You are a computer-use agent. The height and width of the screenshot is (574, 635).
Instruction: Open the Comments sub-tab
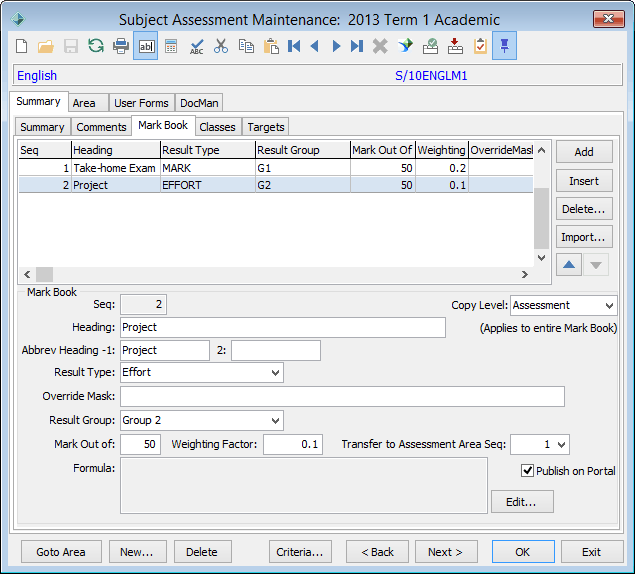pyautogui.click(x=101, y=127)
